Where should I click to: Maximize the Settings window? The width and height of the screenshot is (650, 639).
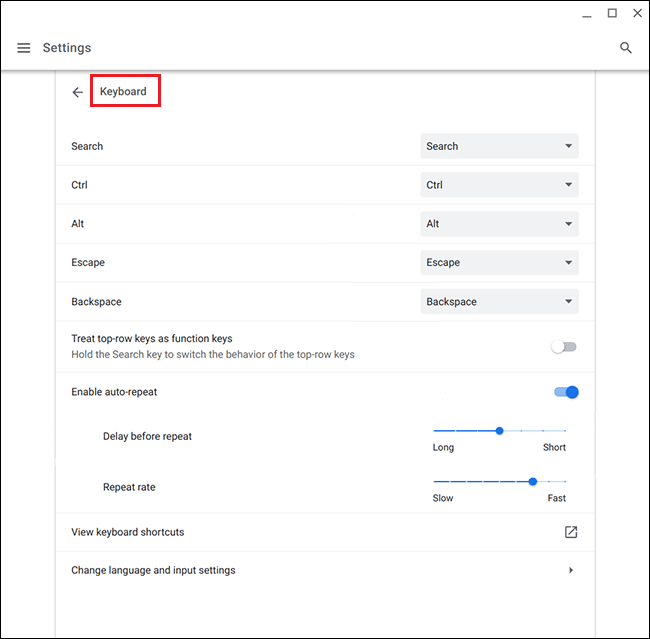(x=612, y=13)
